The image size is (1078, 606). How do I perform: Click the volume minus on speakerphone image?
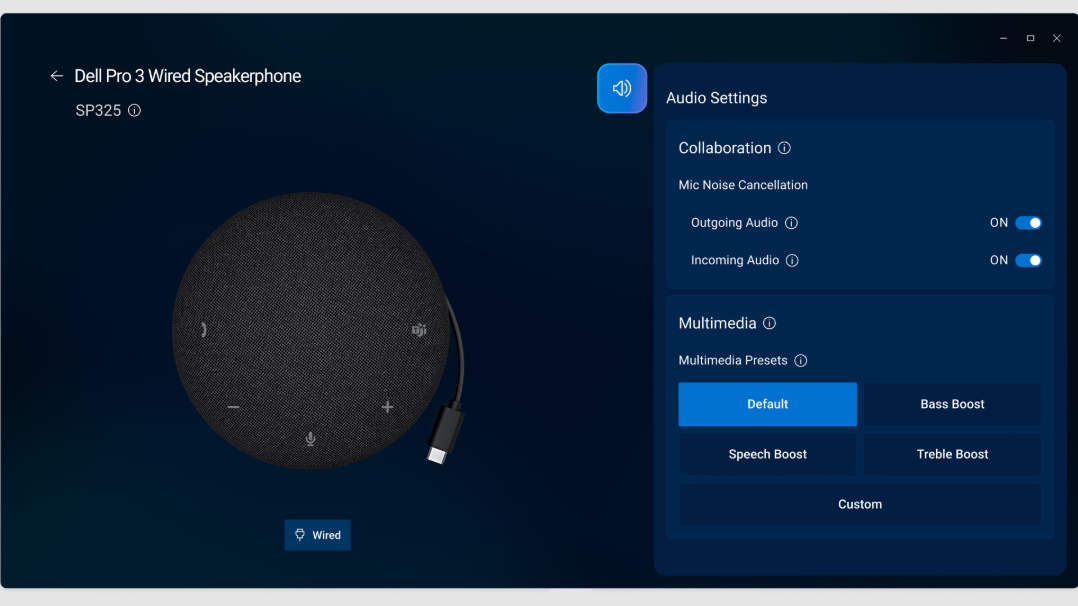(234, 407)
